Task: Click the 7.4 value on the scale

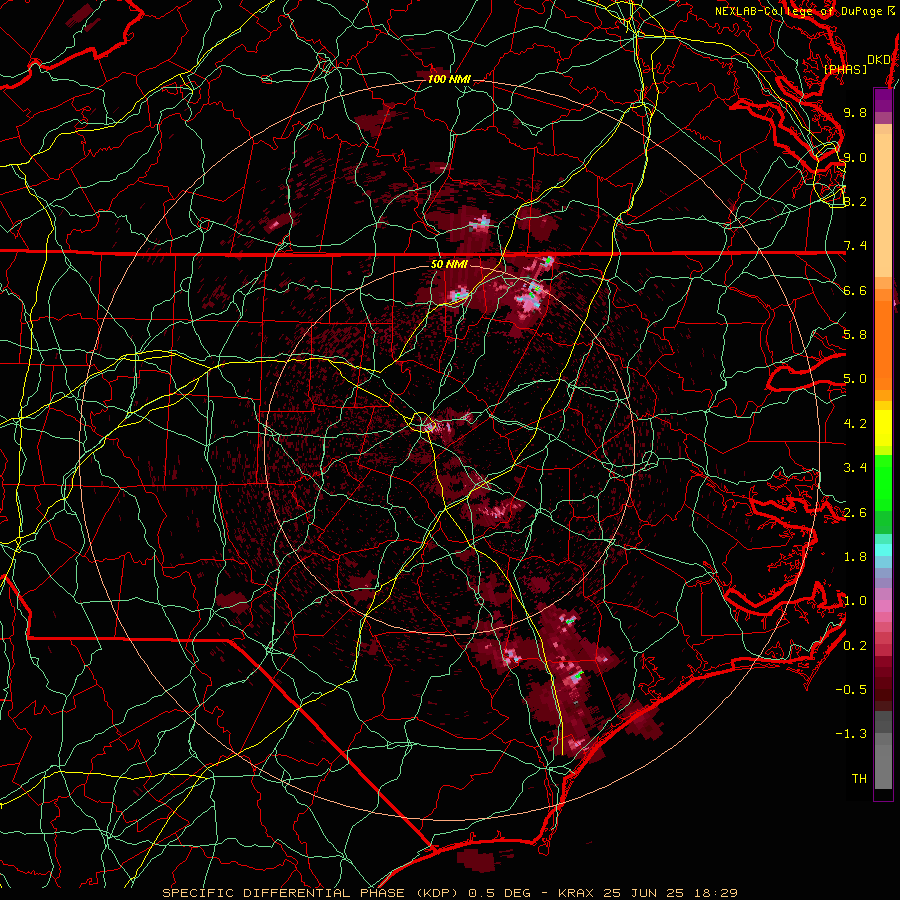Action: (855, 246)
